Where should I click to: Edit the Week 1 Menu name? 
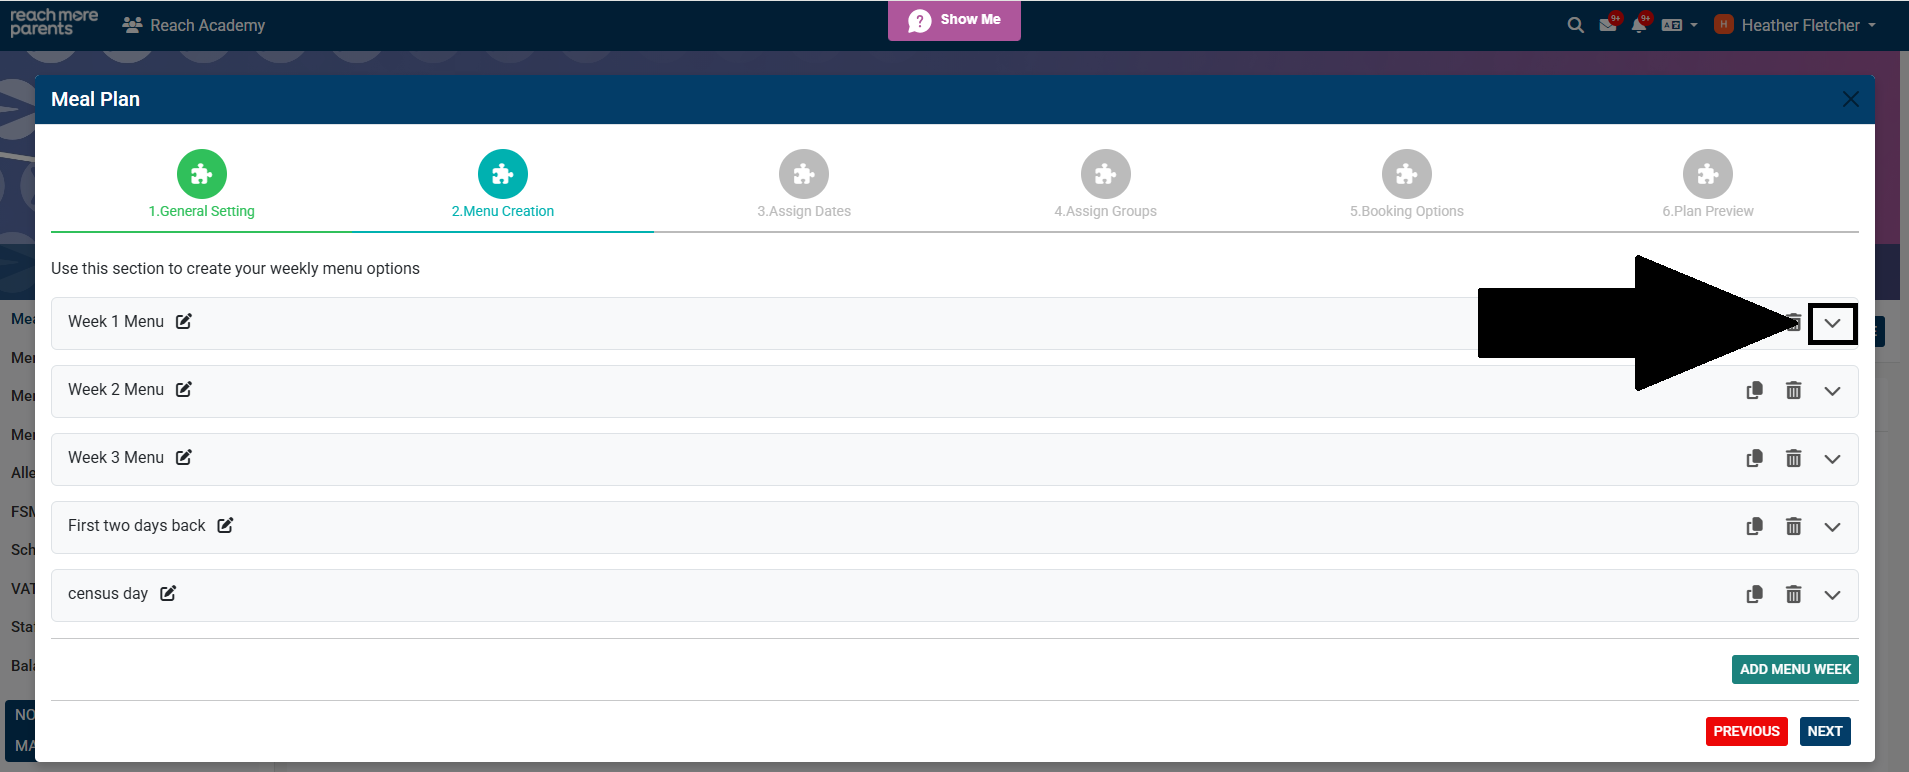coord(184,321)
